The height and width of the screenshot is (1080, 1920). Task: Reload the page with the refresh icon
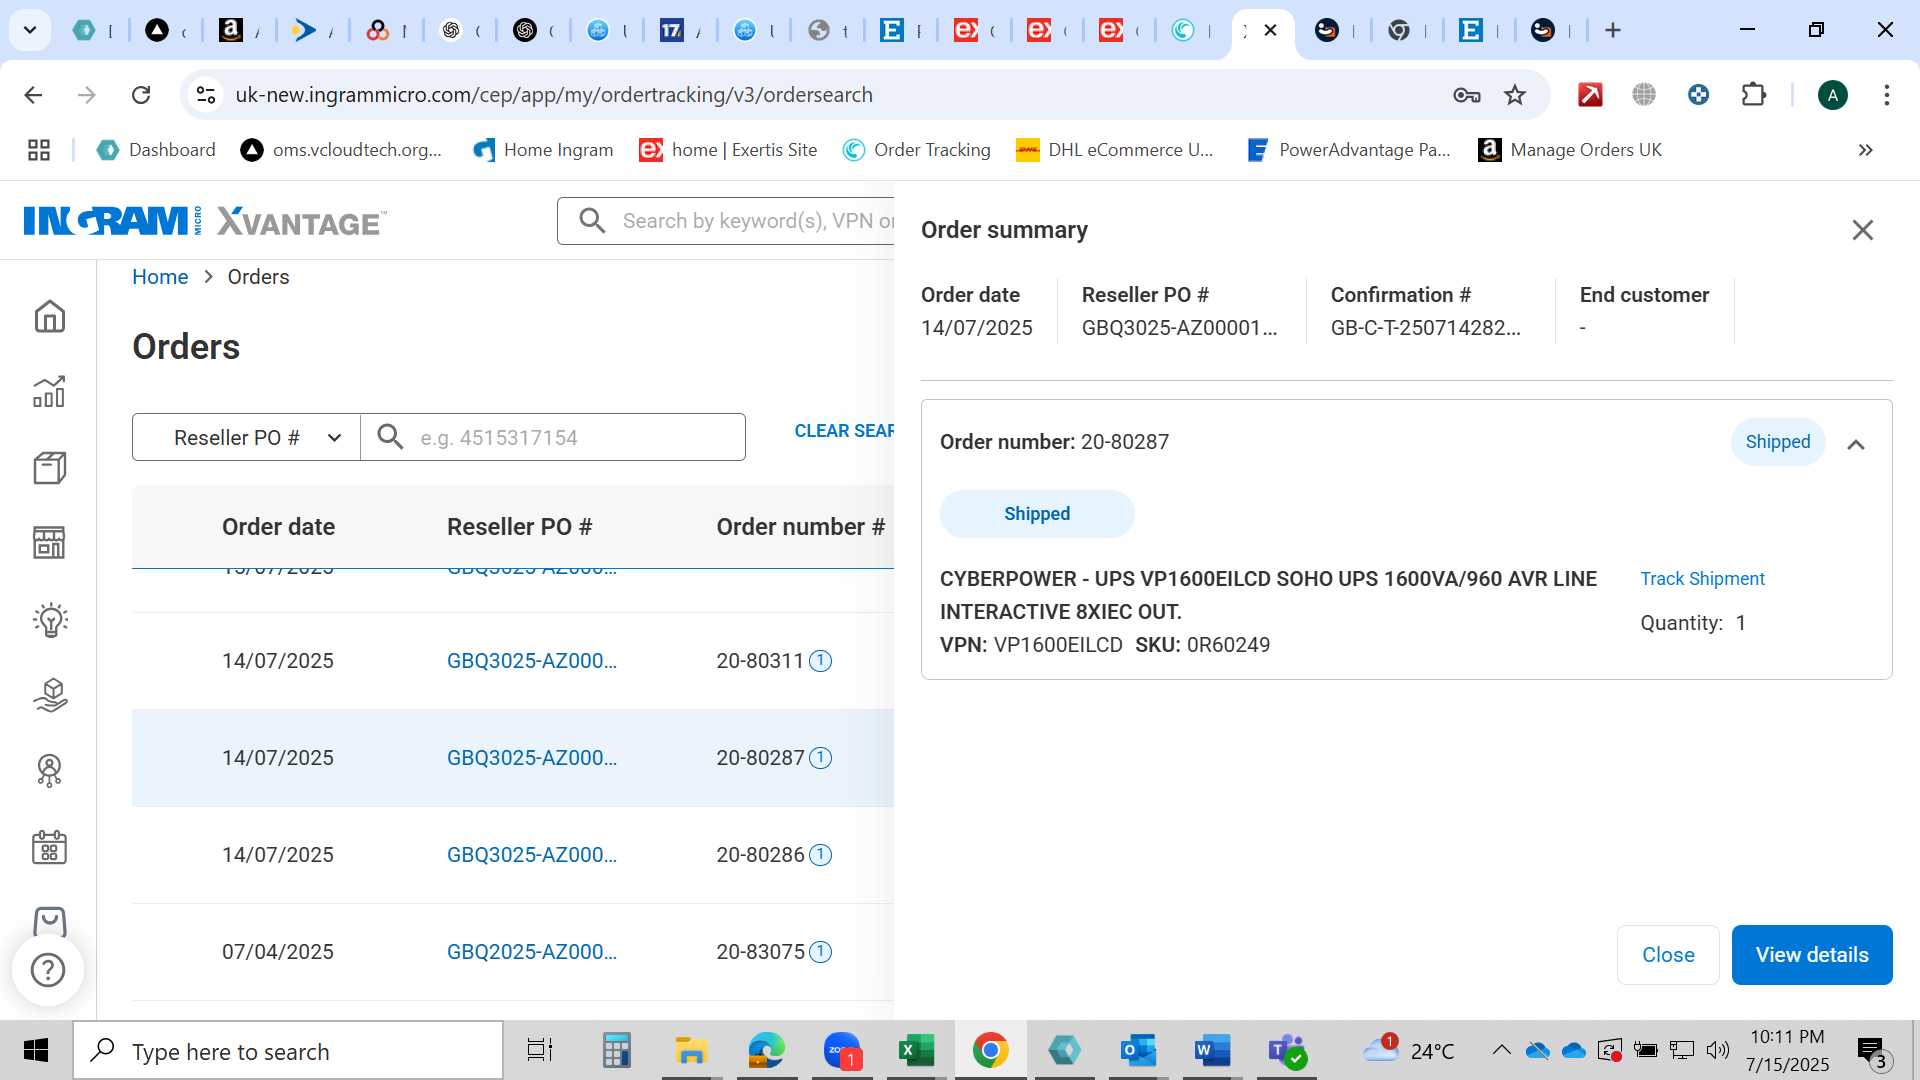(141, 95)
